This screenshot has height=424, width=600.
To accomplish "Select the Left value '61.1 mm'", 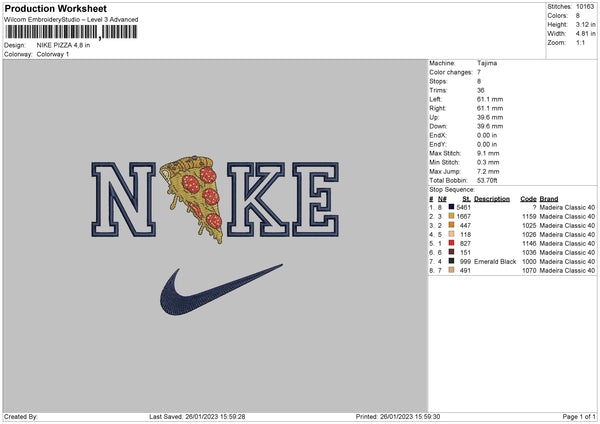I will click(490, 99).
